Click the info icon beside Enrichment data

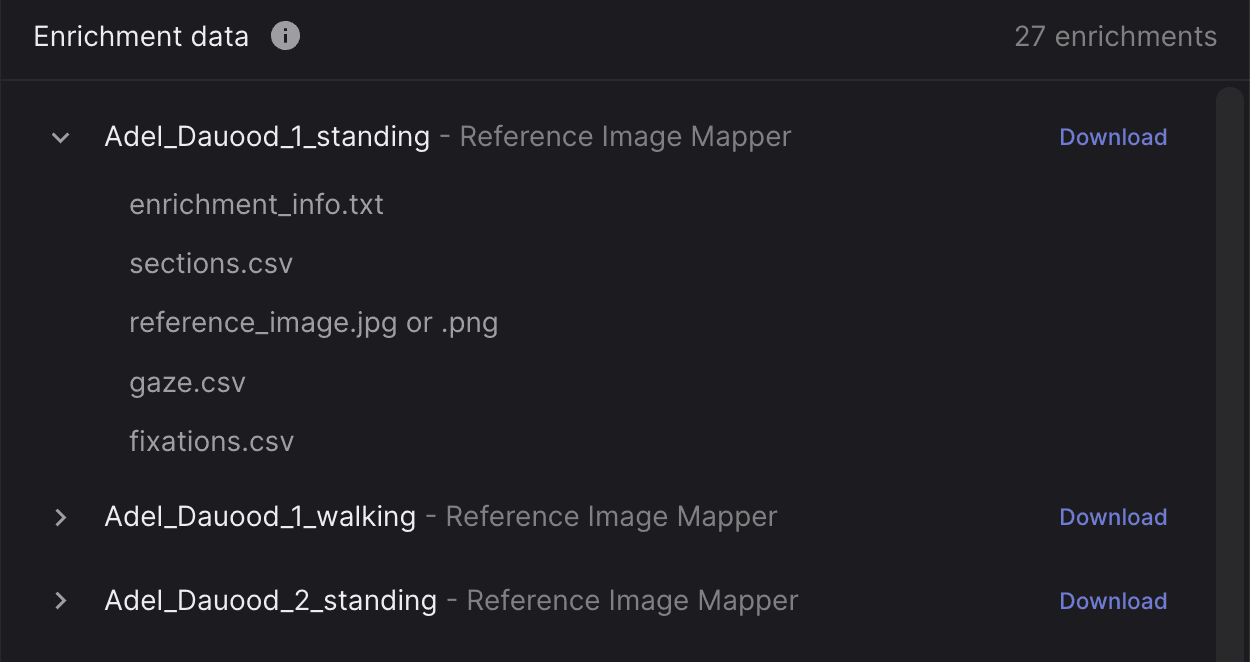[285, 37]
